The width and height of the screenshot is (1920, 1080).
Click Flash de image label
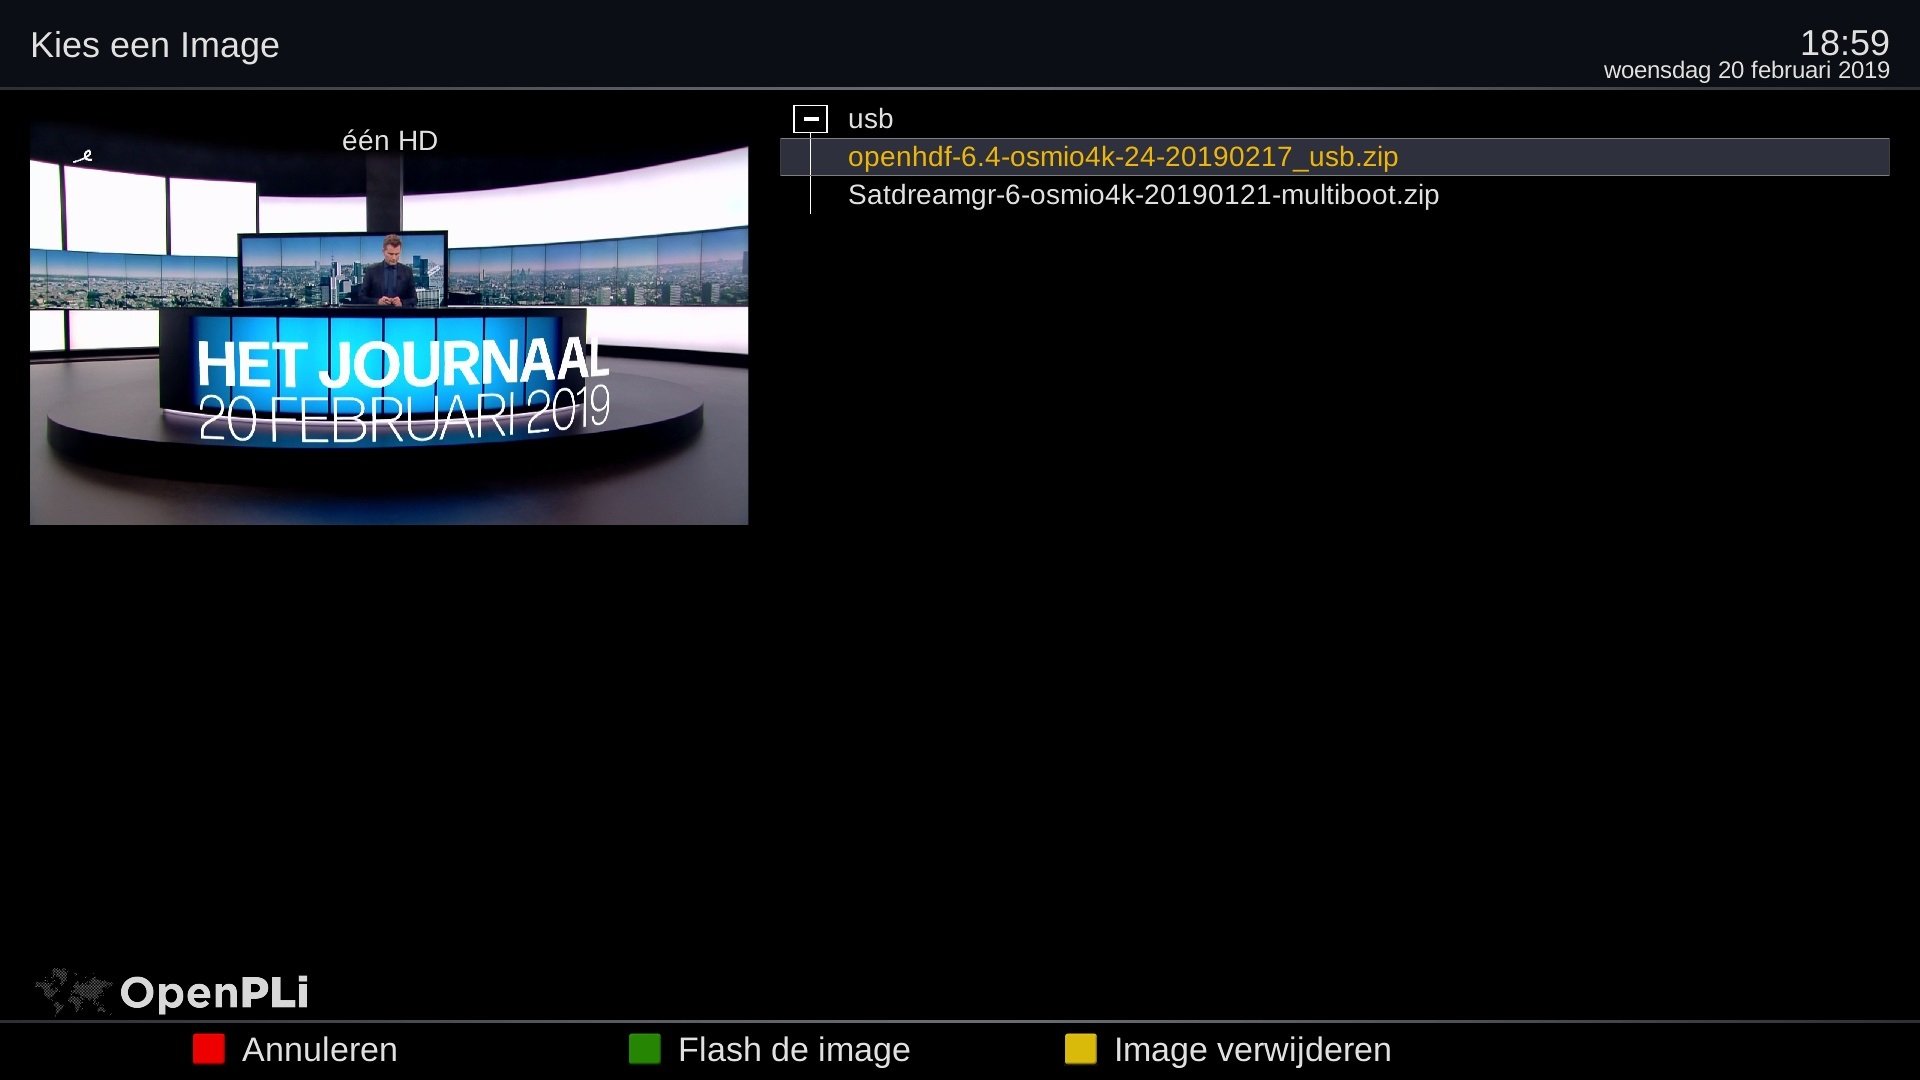pos(793,1049)
